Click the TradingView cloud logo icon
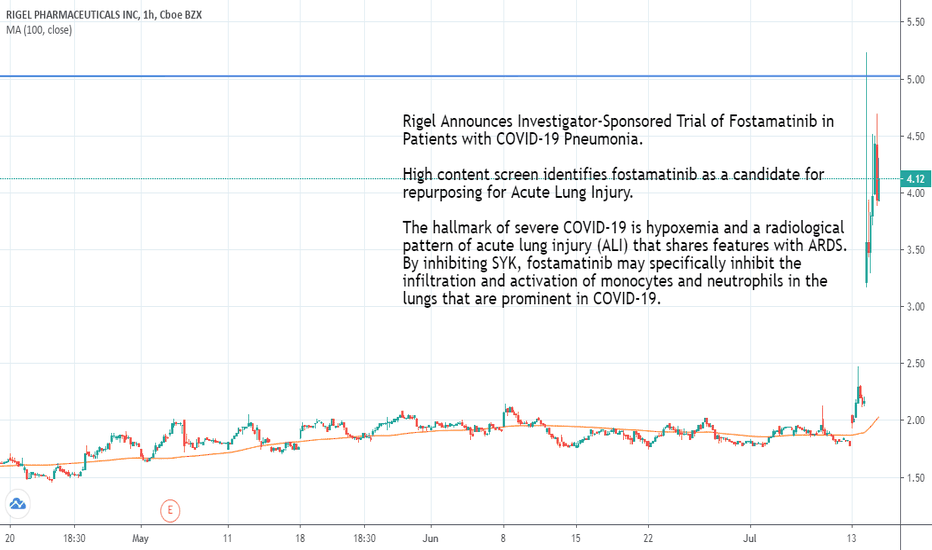Viewport: 932px width, 550px height. tap(17, 504)
